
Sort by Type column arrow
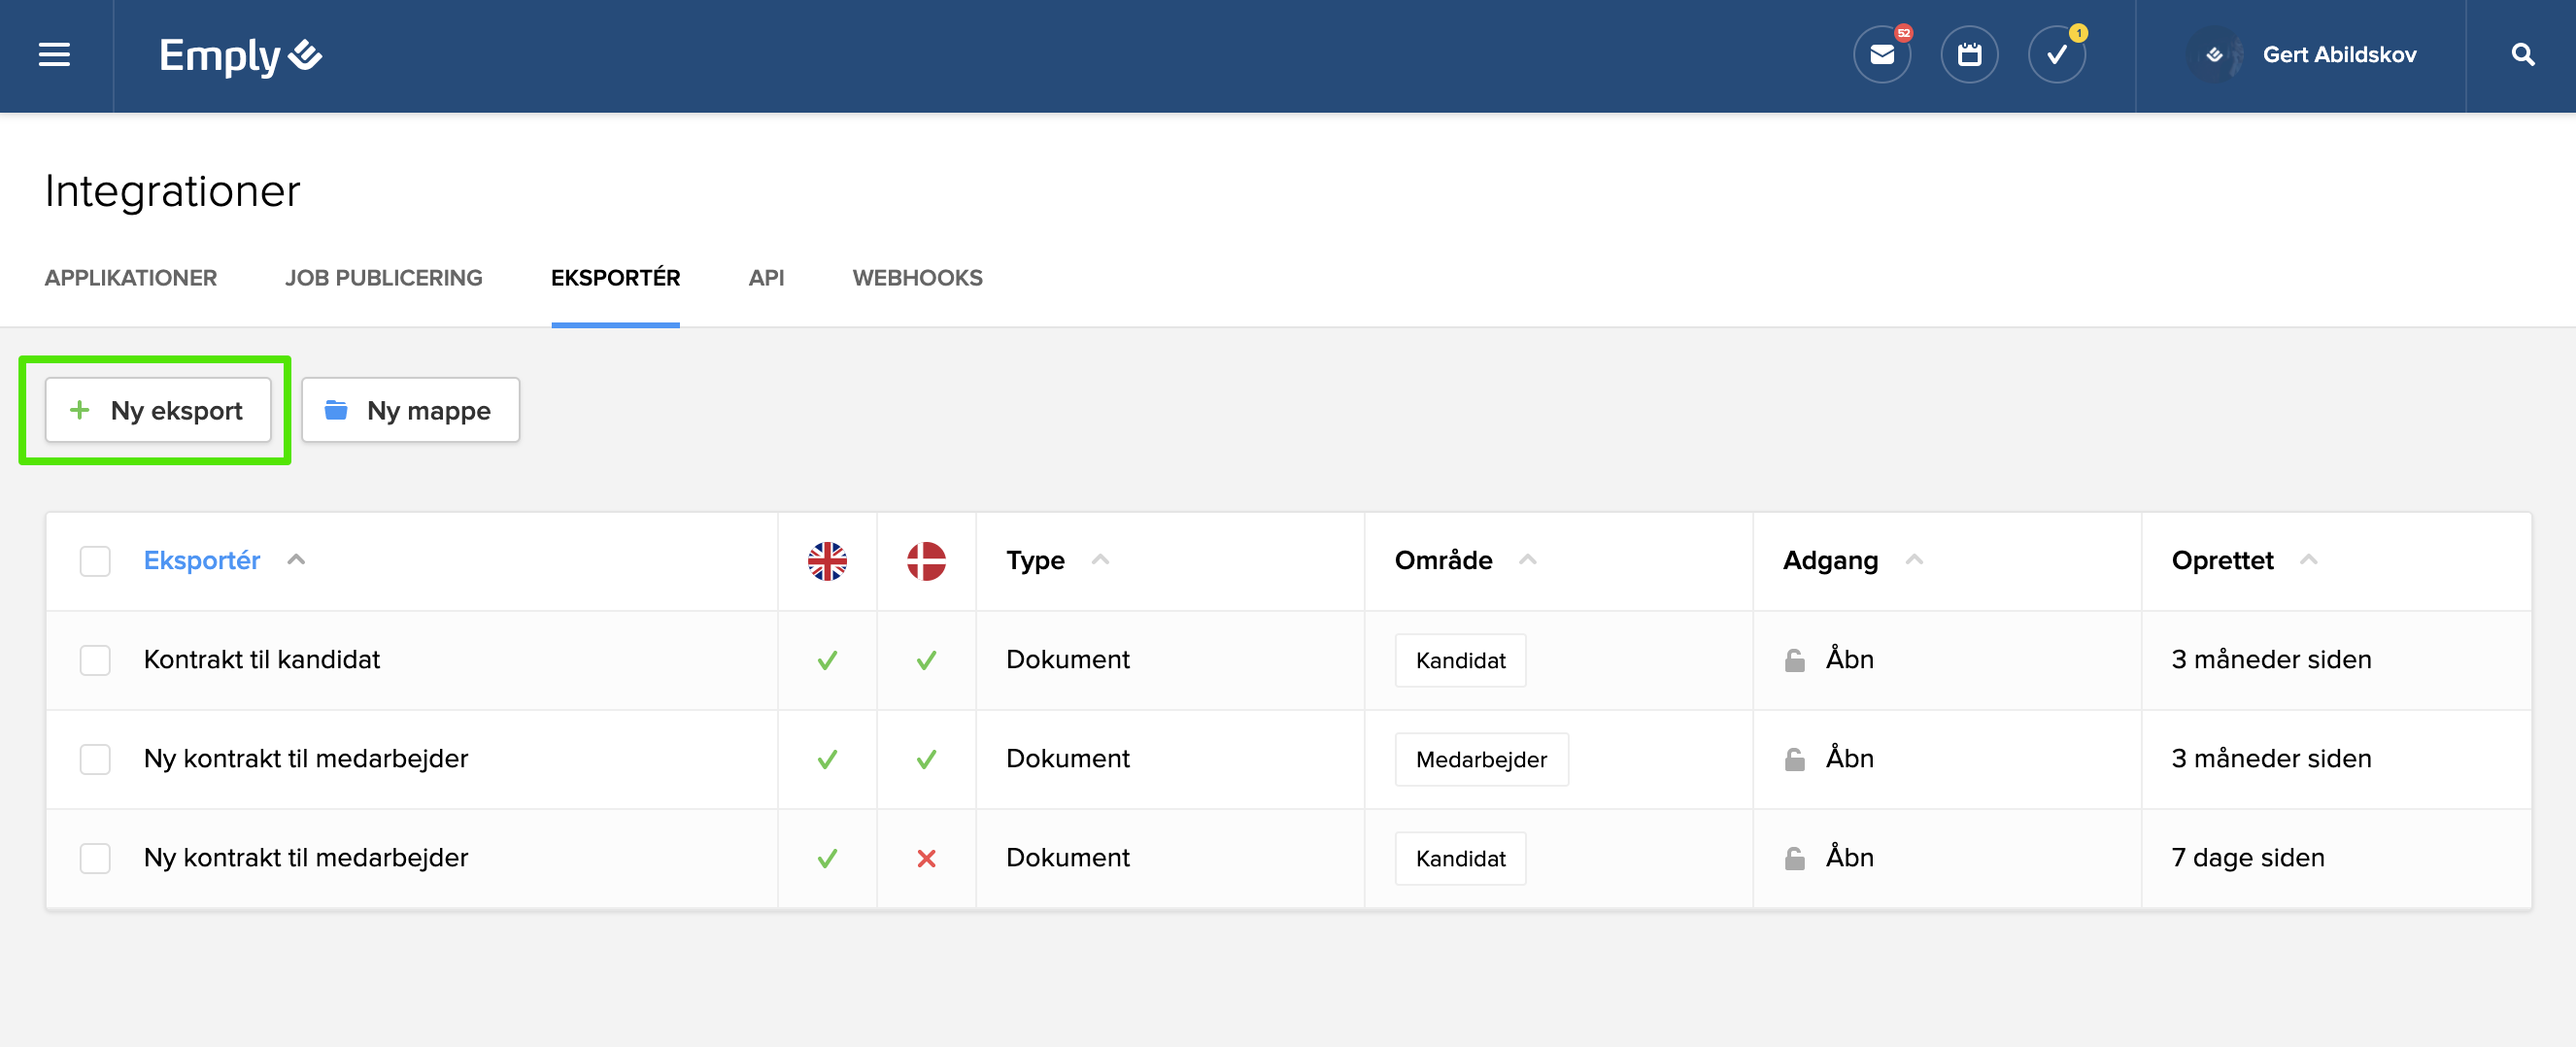(x=1100, y=560)
